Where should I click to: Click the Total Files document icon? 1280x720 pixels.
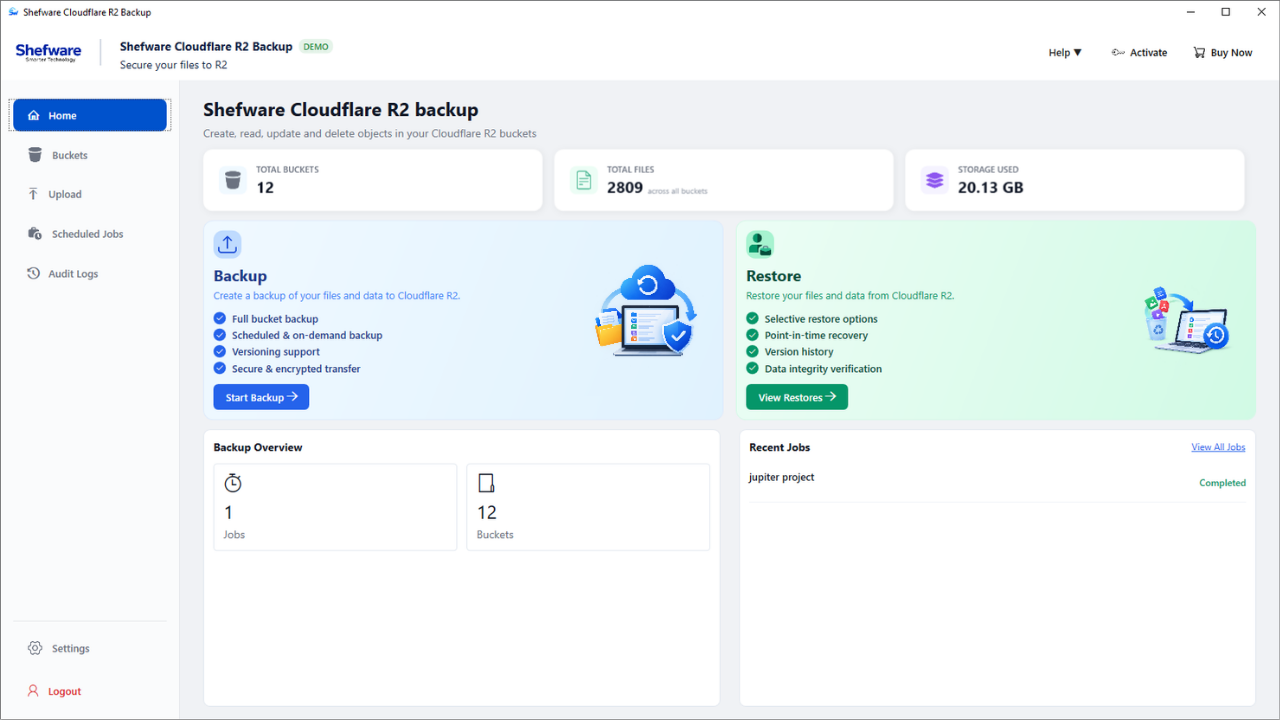(x=583, y=180)
